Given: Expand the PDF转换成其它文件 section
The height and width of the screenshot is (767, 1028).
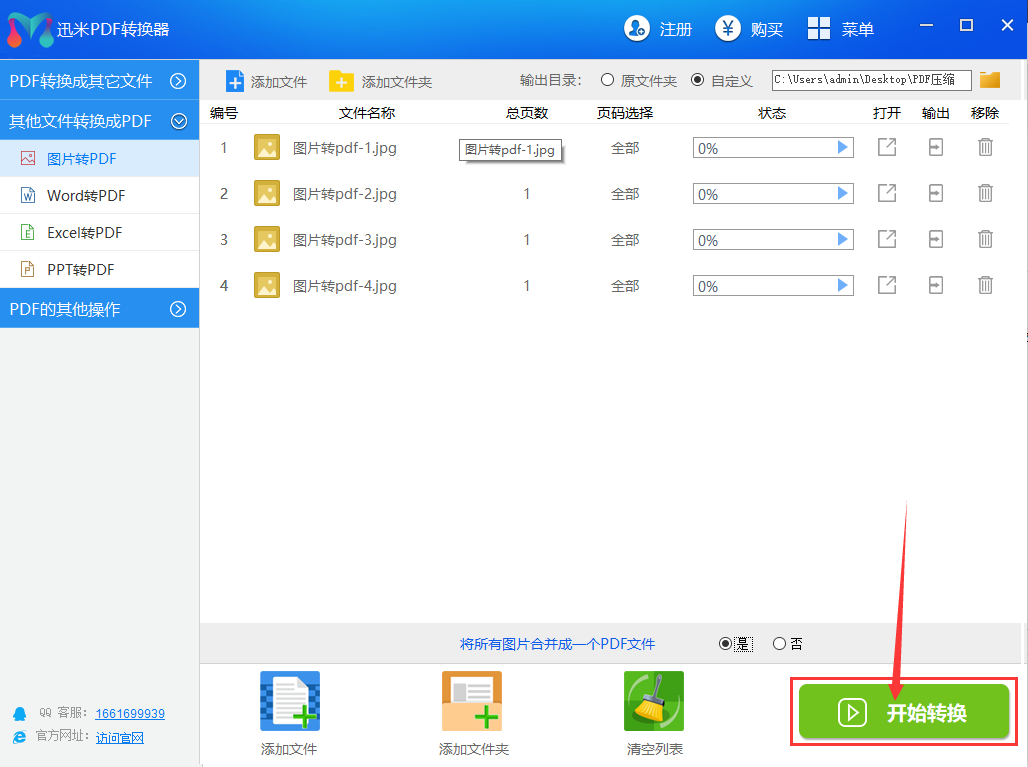Looking at the screenshot, I should pyautogui.click(x=99, y=81).
